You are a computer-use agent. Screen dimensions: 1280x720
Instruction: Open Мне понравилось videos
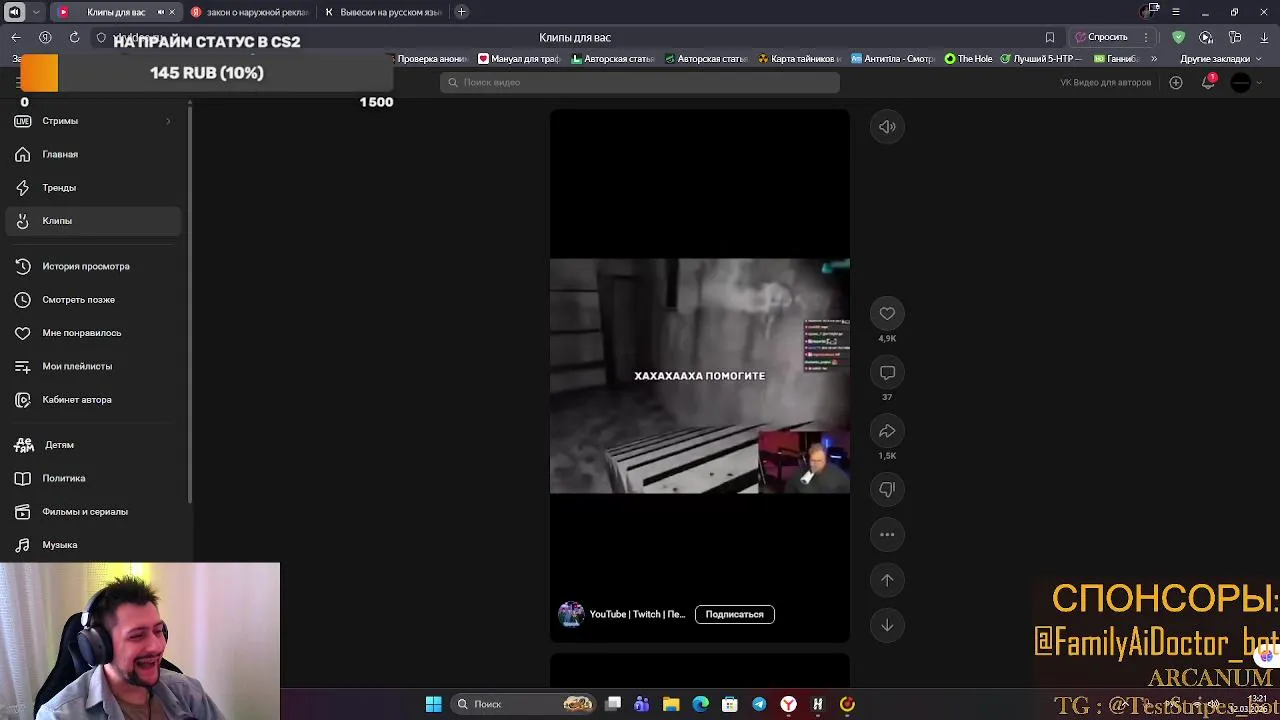point(93,333)
